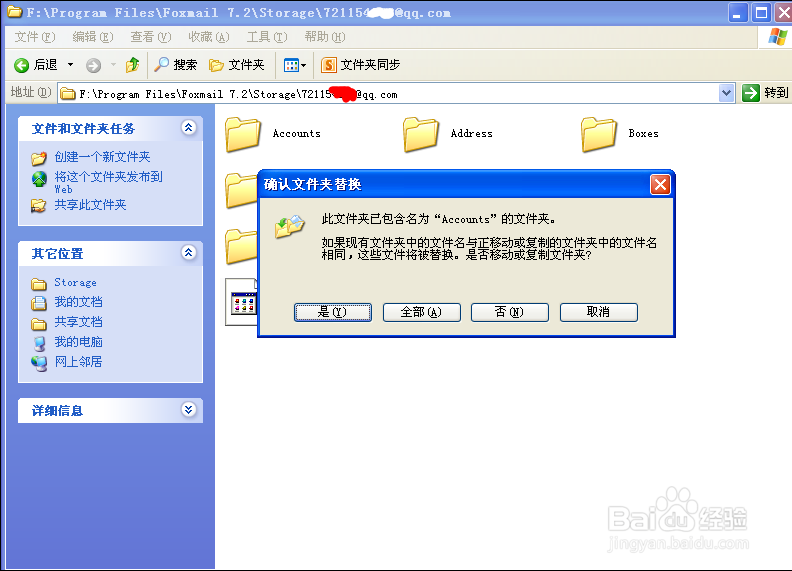This screenshot has width=792, height=571.
Task: Click the Back arrow icon
Action: [x=21, y=65]
